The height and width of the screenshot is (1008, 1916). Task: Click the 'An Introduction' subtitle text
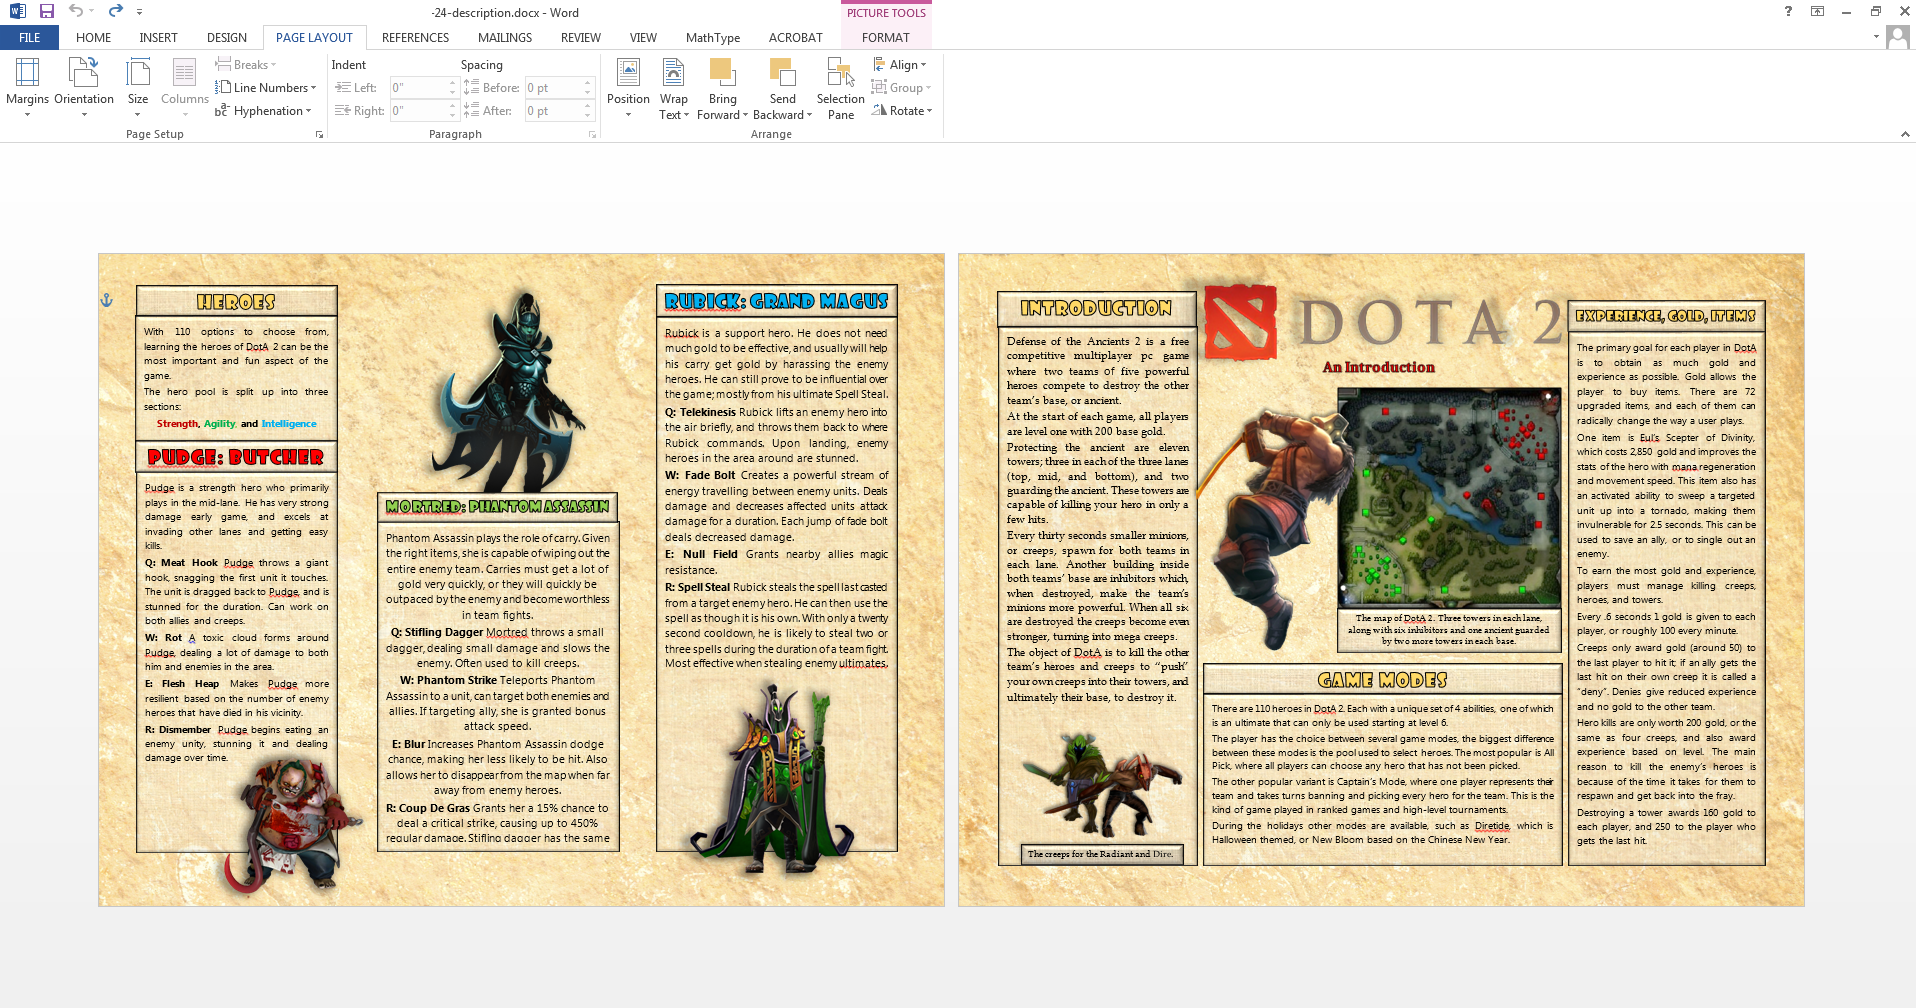pyautogui.click(x=1378, y=367)
